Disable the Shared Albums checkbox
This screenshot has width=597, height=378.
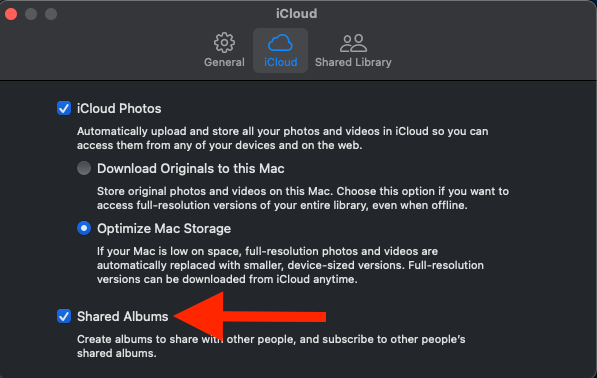pos(64,316)
